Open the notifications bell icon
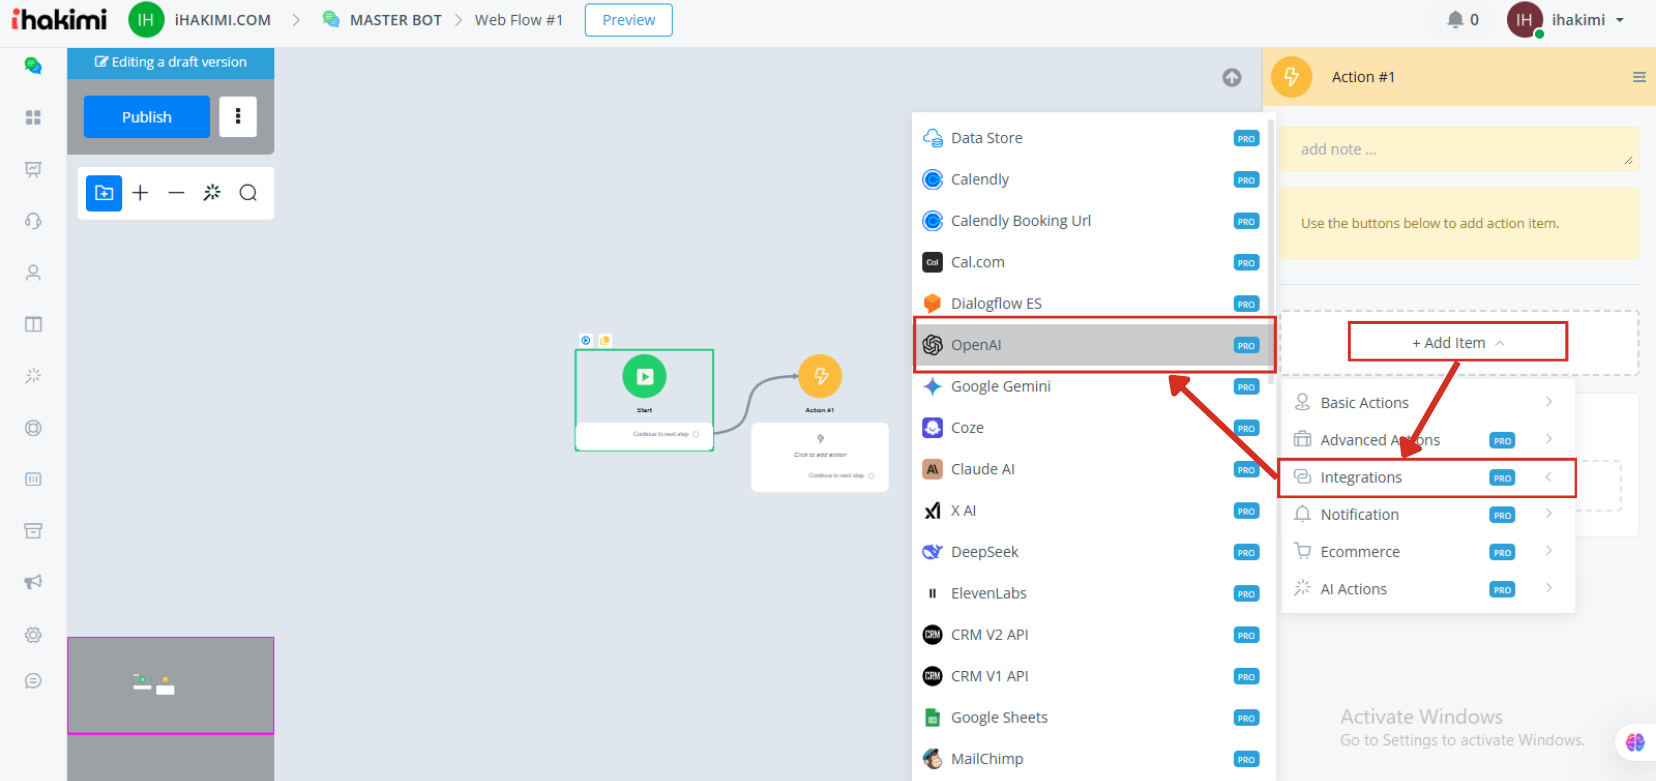Viewport: 1656px width, 781px height. [1455, 20]
